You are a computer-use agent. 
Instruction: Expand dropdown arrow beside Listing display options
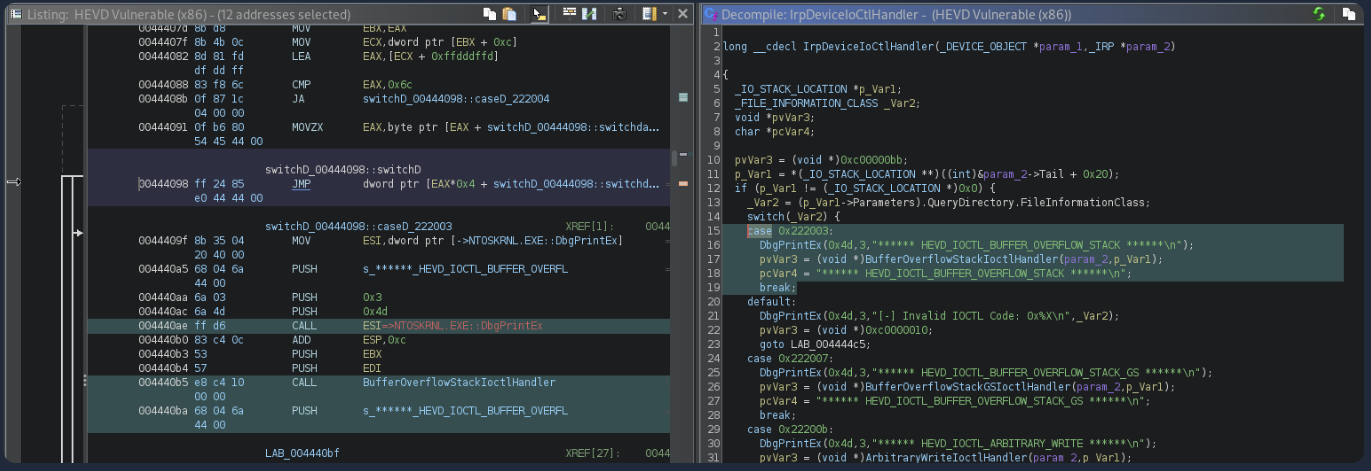tap(664, 14)
